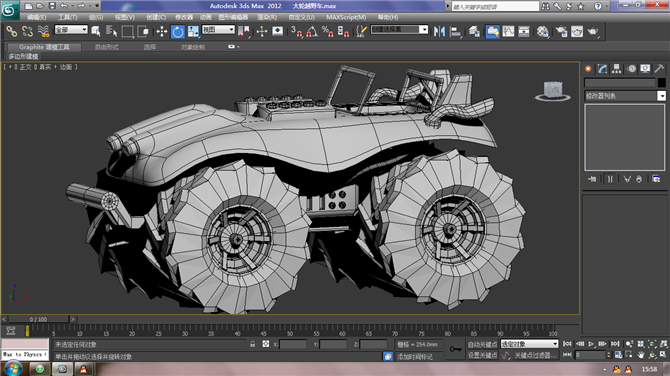Click the Mirror tool icon
The image size is (670, 376).
(439, 31)
